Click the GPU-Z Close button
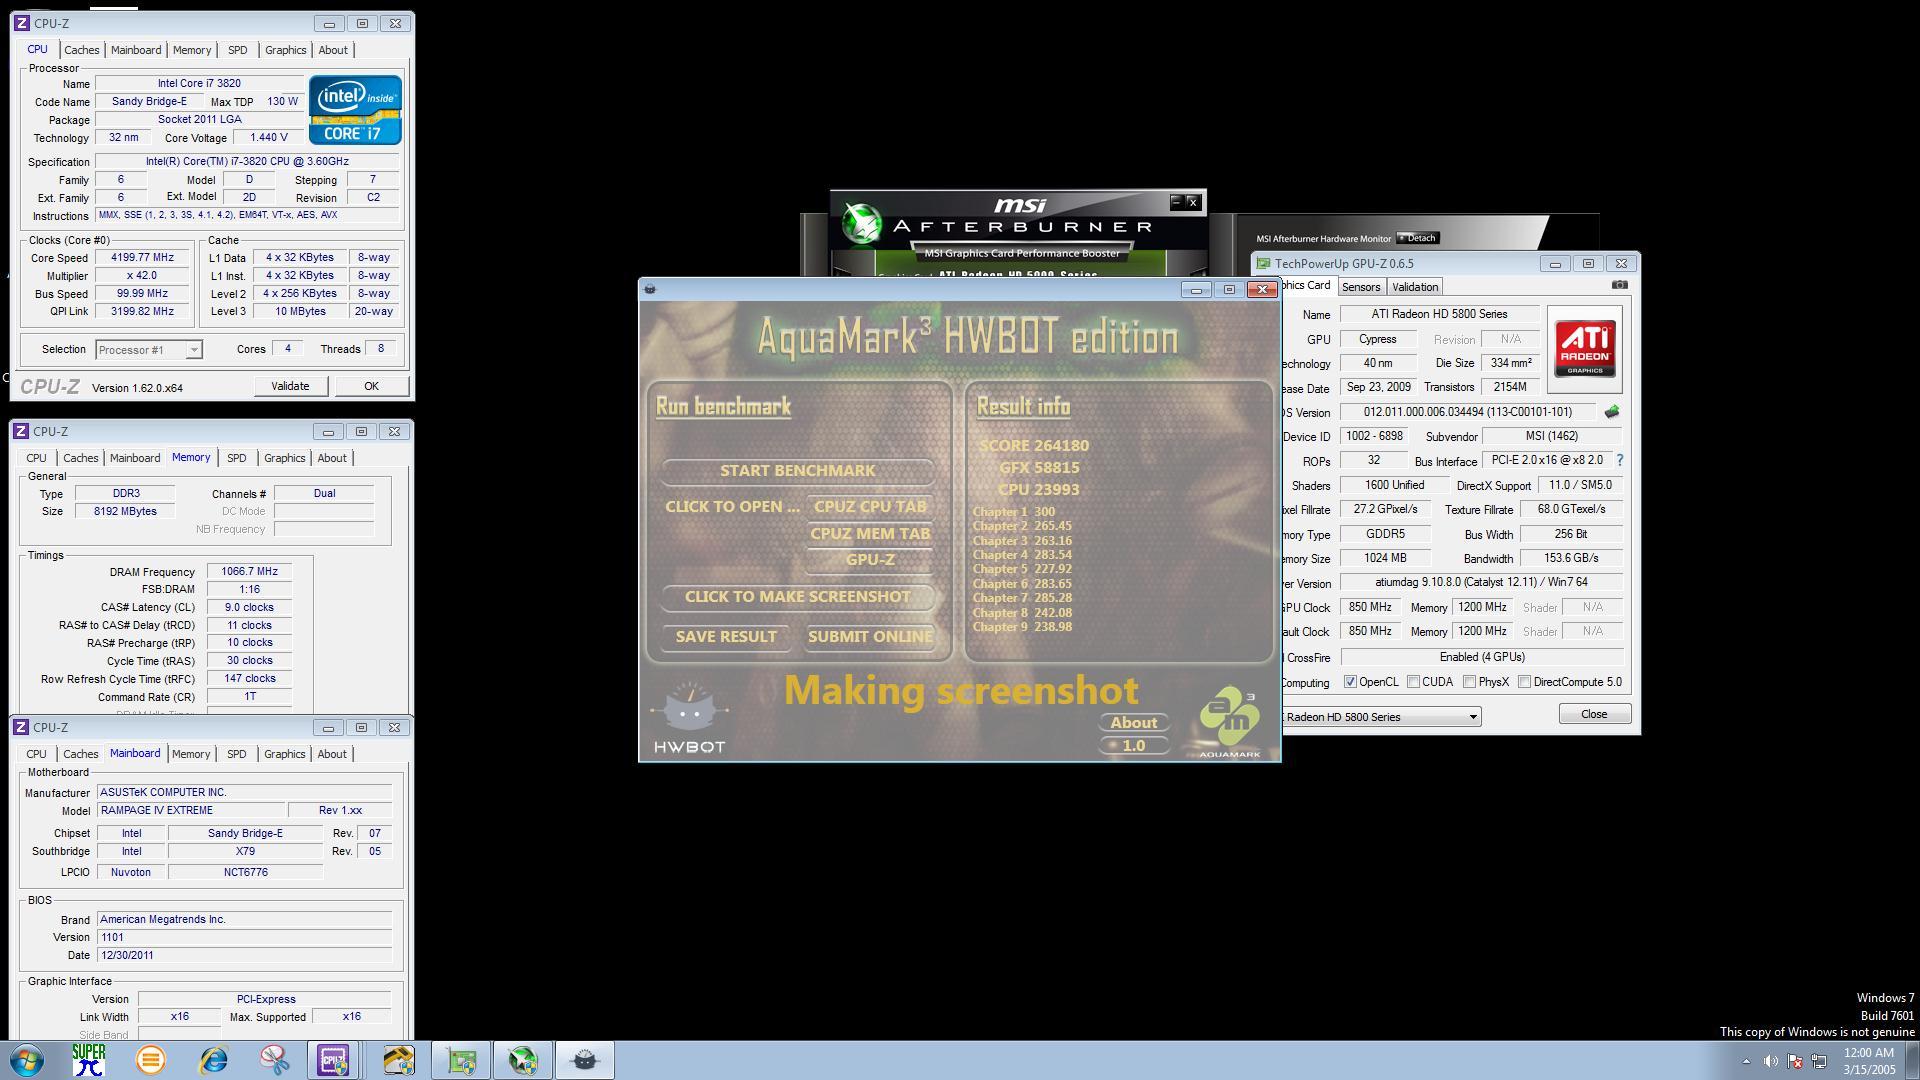The image size is (1920, 1080). point(1594,714)
